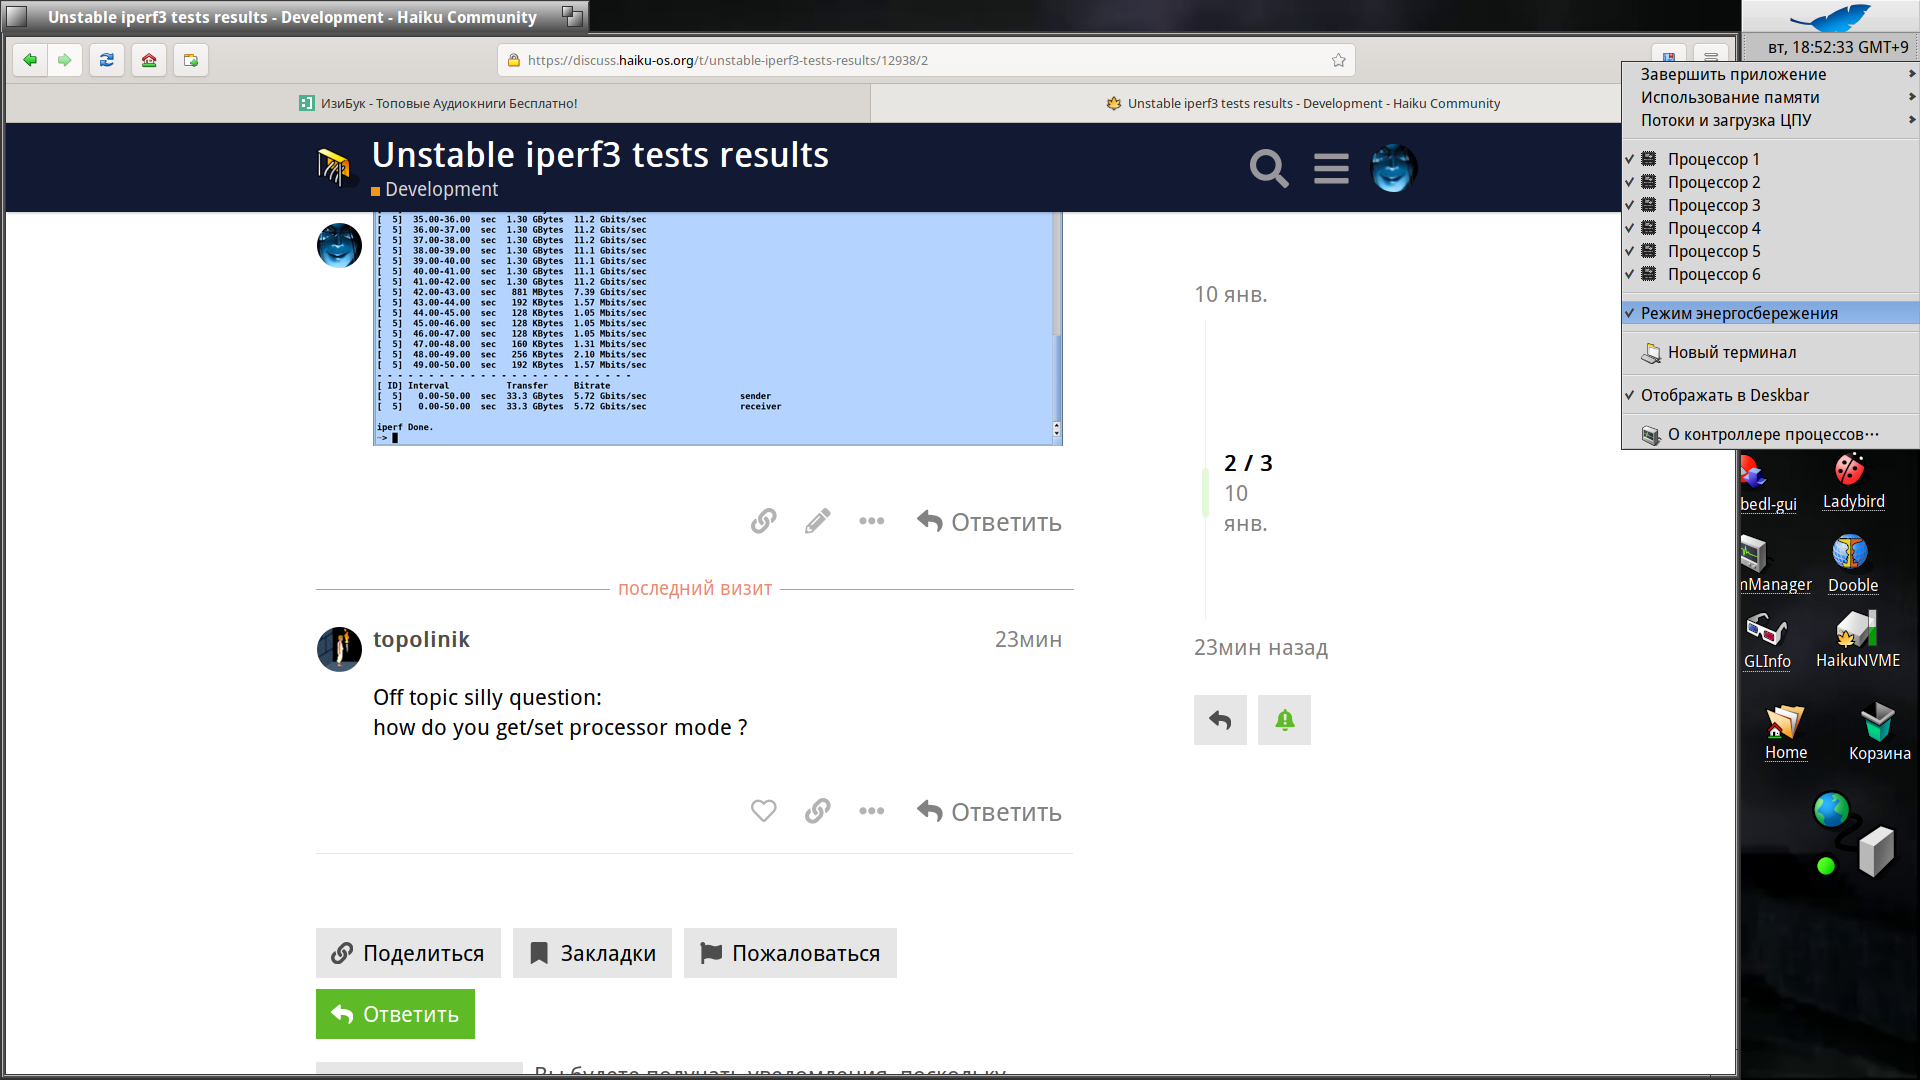Image resolution: width=1920 pixels, height=1080 pixels.
Task: Select the Unstable iperf3 tests results tab
Action: coord(1303,103)
